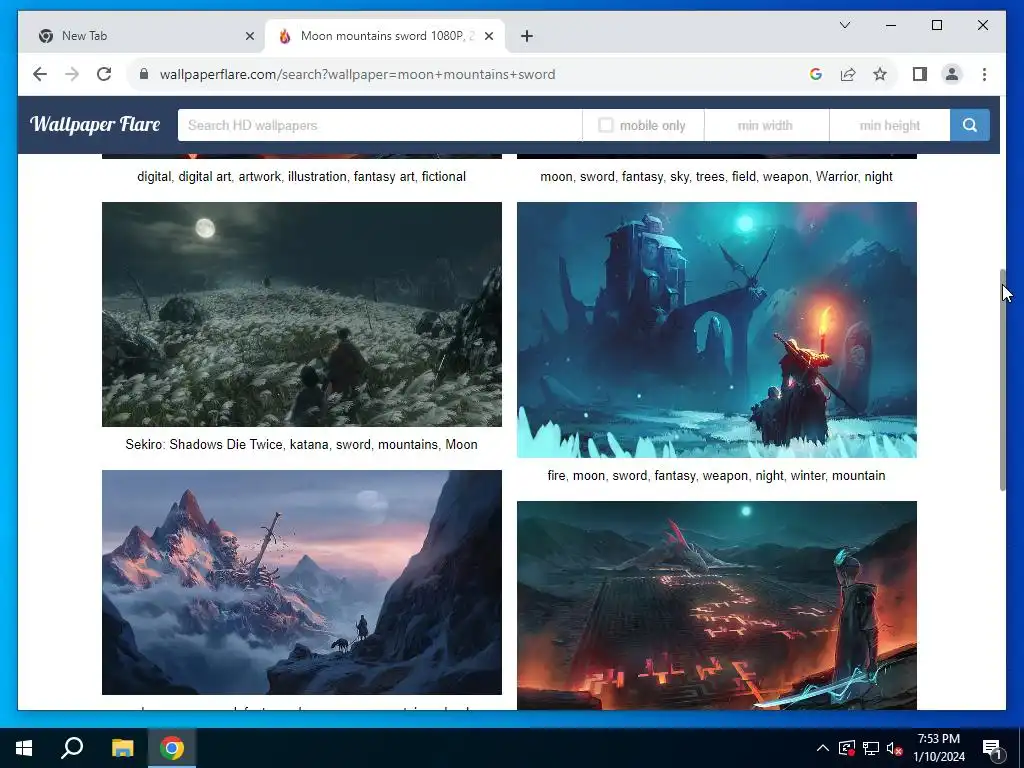Reload the current page
This screenshot has width=1024, height=768.
tap(104, 74)
